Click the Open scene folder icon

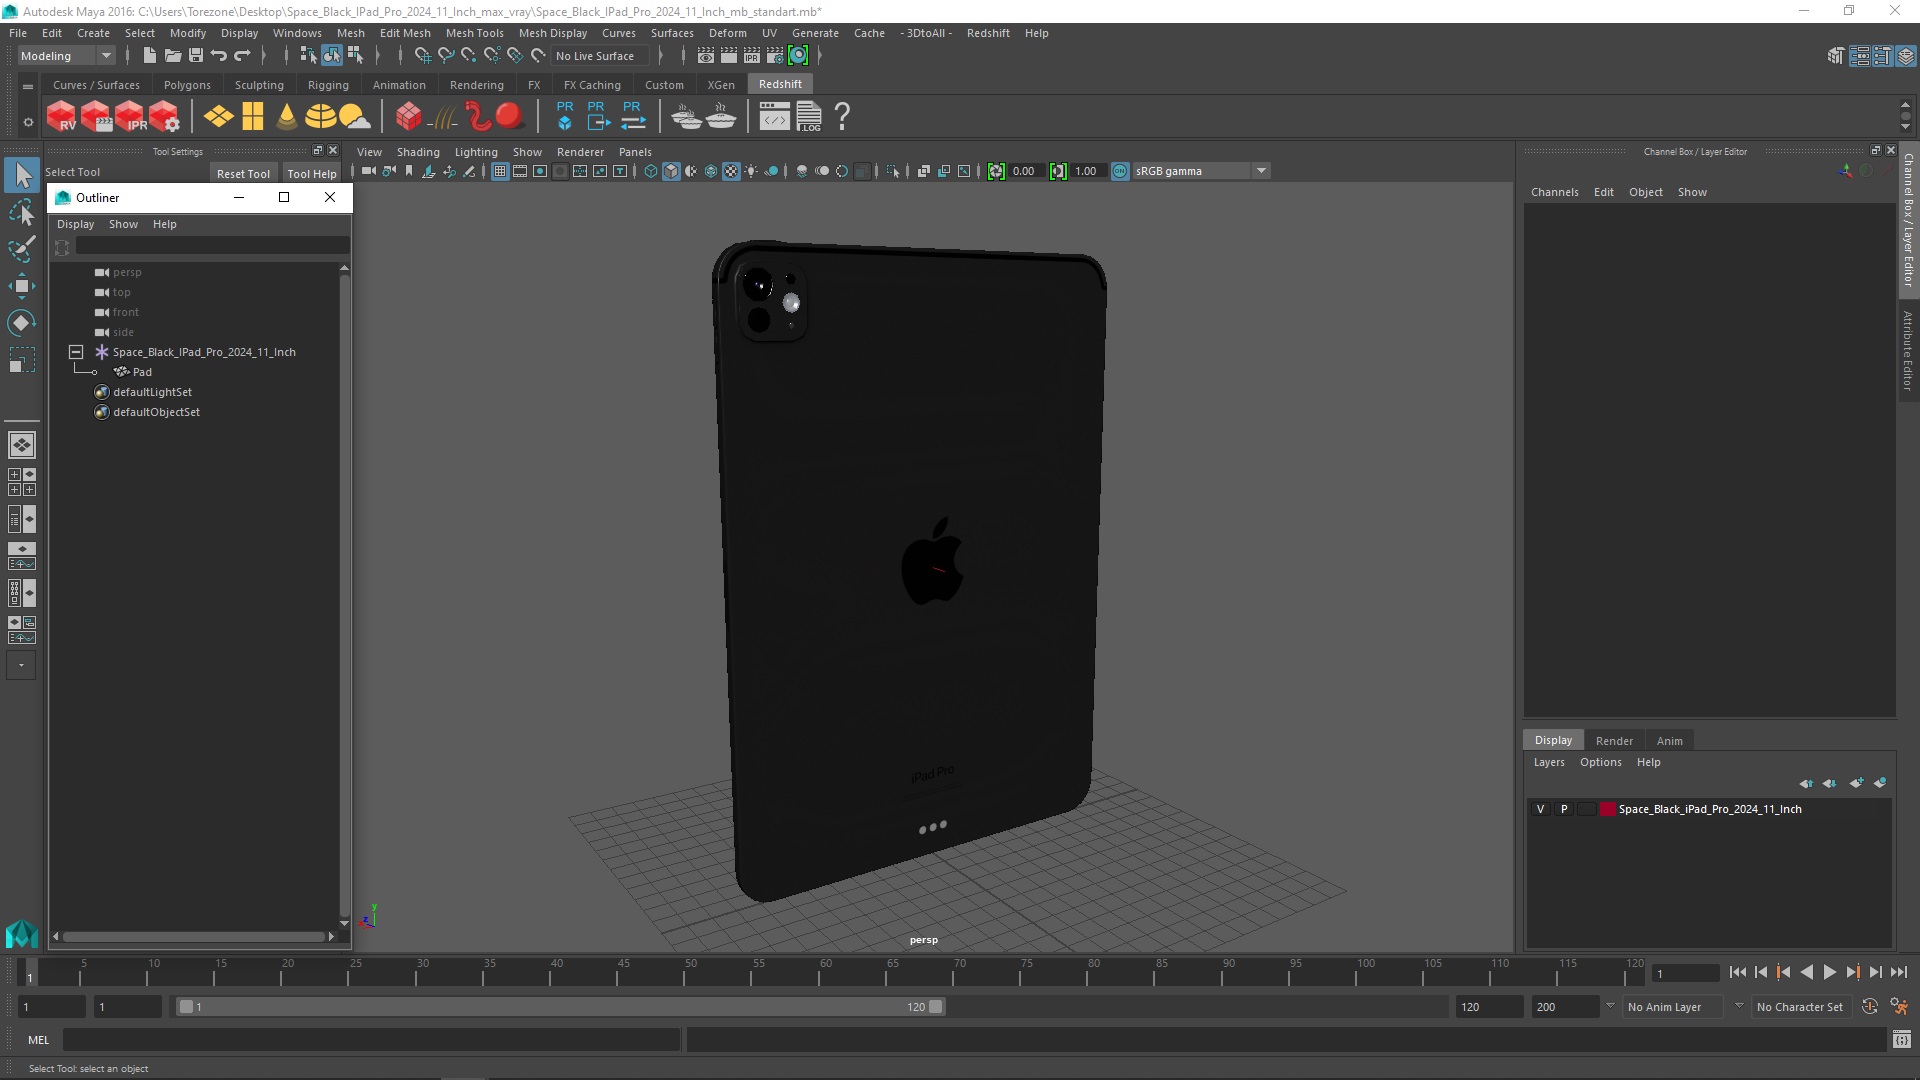172,56
